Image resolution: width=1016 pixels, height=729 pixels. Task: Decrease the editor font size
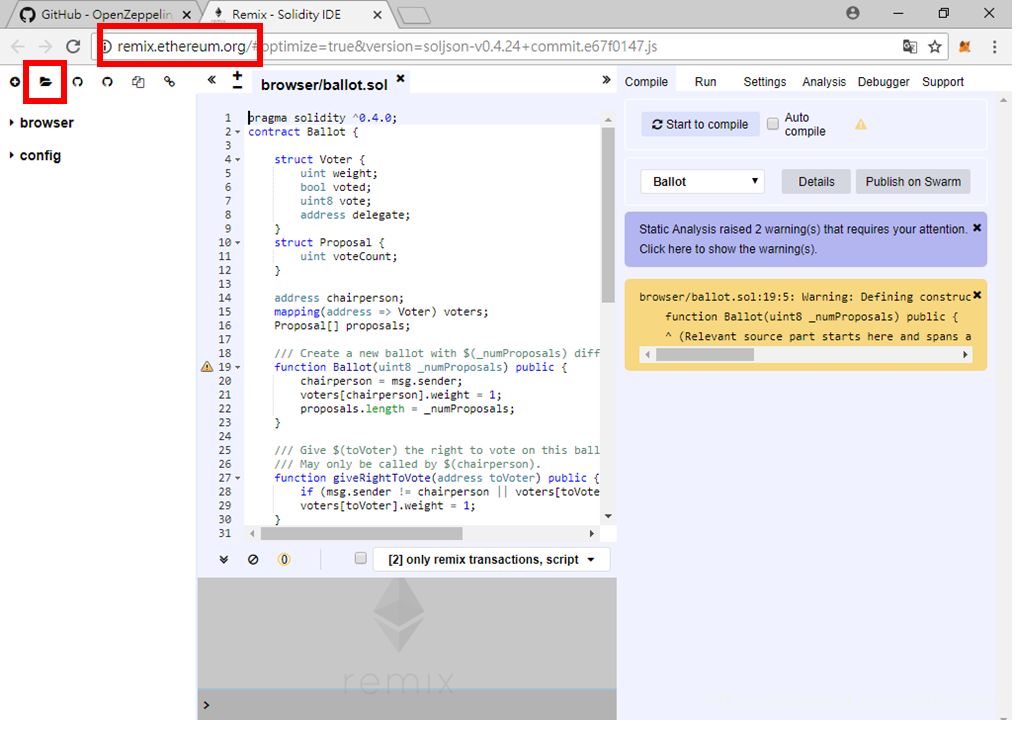pos(237,87)
